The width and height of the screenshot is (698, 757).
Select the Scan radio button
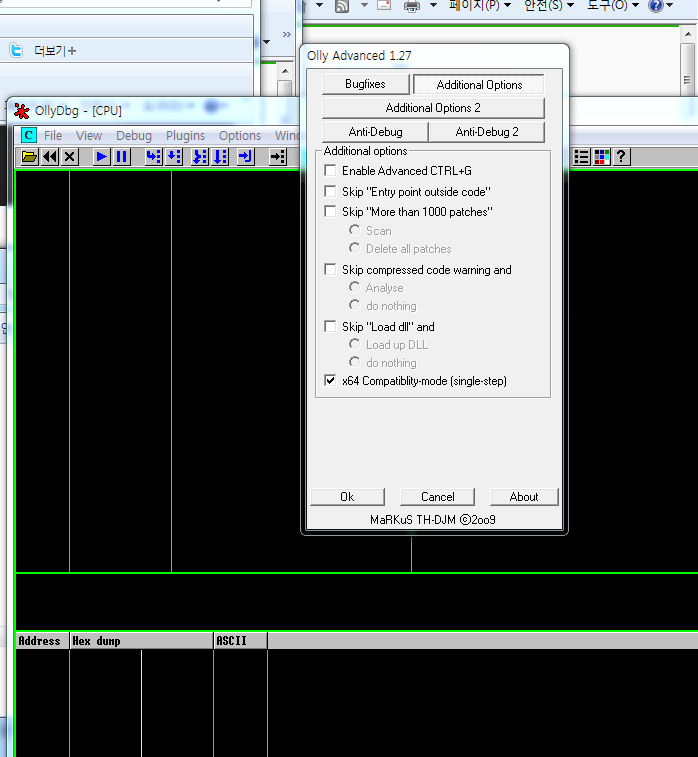coord(354,230)
